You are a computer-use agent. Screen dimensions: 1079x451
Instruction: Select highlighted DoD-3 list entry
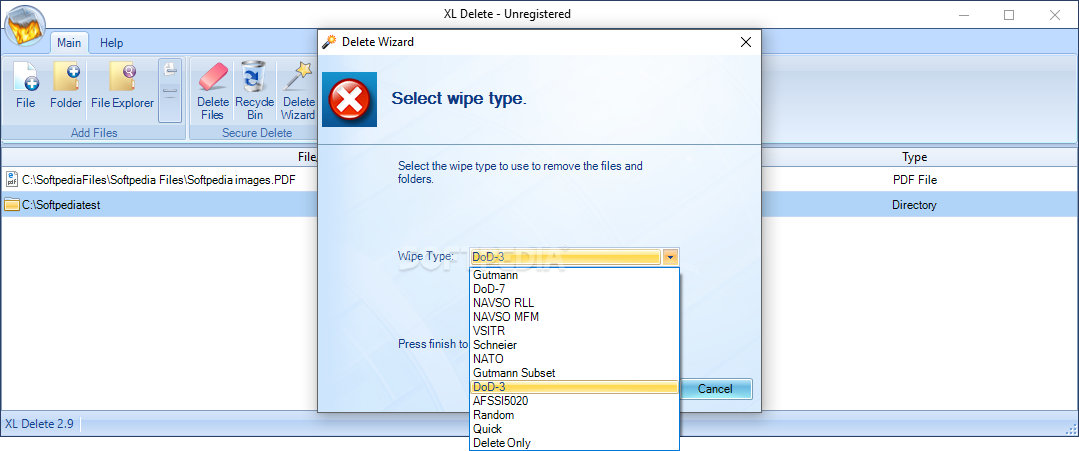[575, 388]
